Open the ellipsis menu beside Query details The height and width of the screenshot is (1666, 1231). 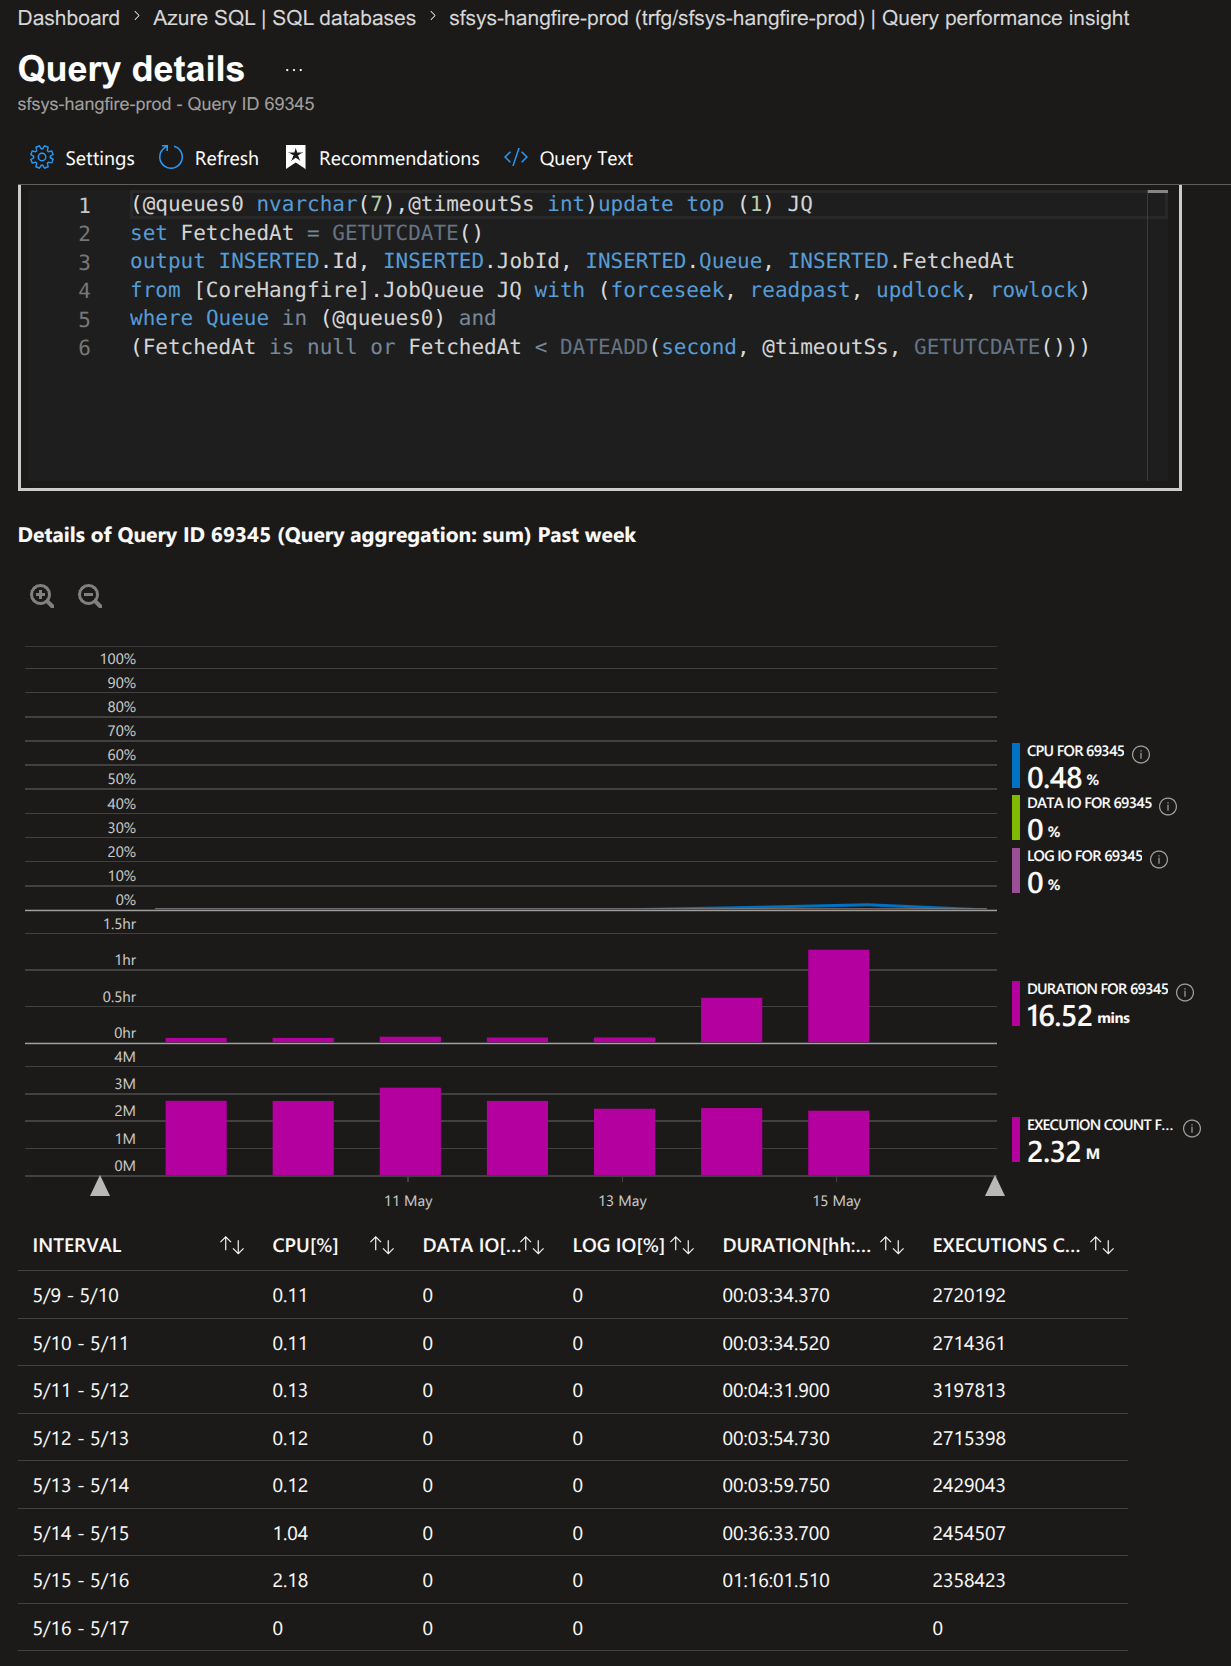coord(293,70)
